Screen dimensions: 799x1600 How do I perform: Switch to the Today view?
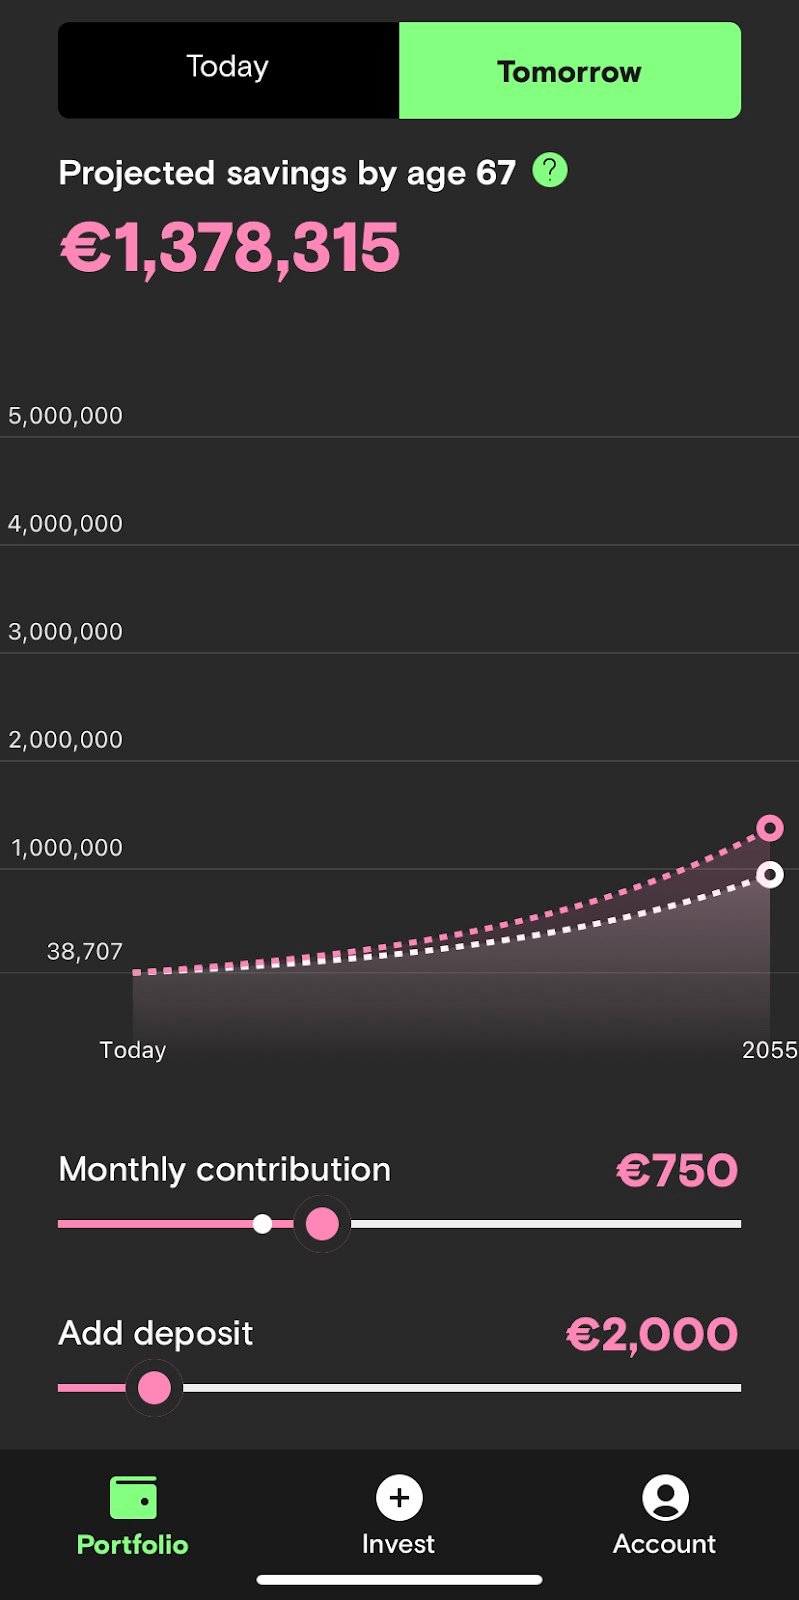(x=228, y=70)
